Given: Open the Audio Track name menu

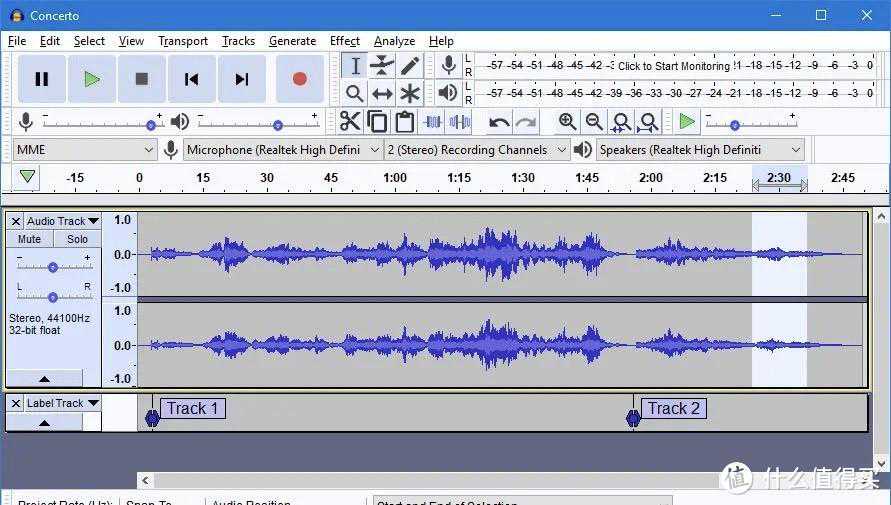Looking at the screenshot, I should pyautogui.click(x=63, y=221).
